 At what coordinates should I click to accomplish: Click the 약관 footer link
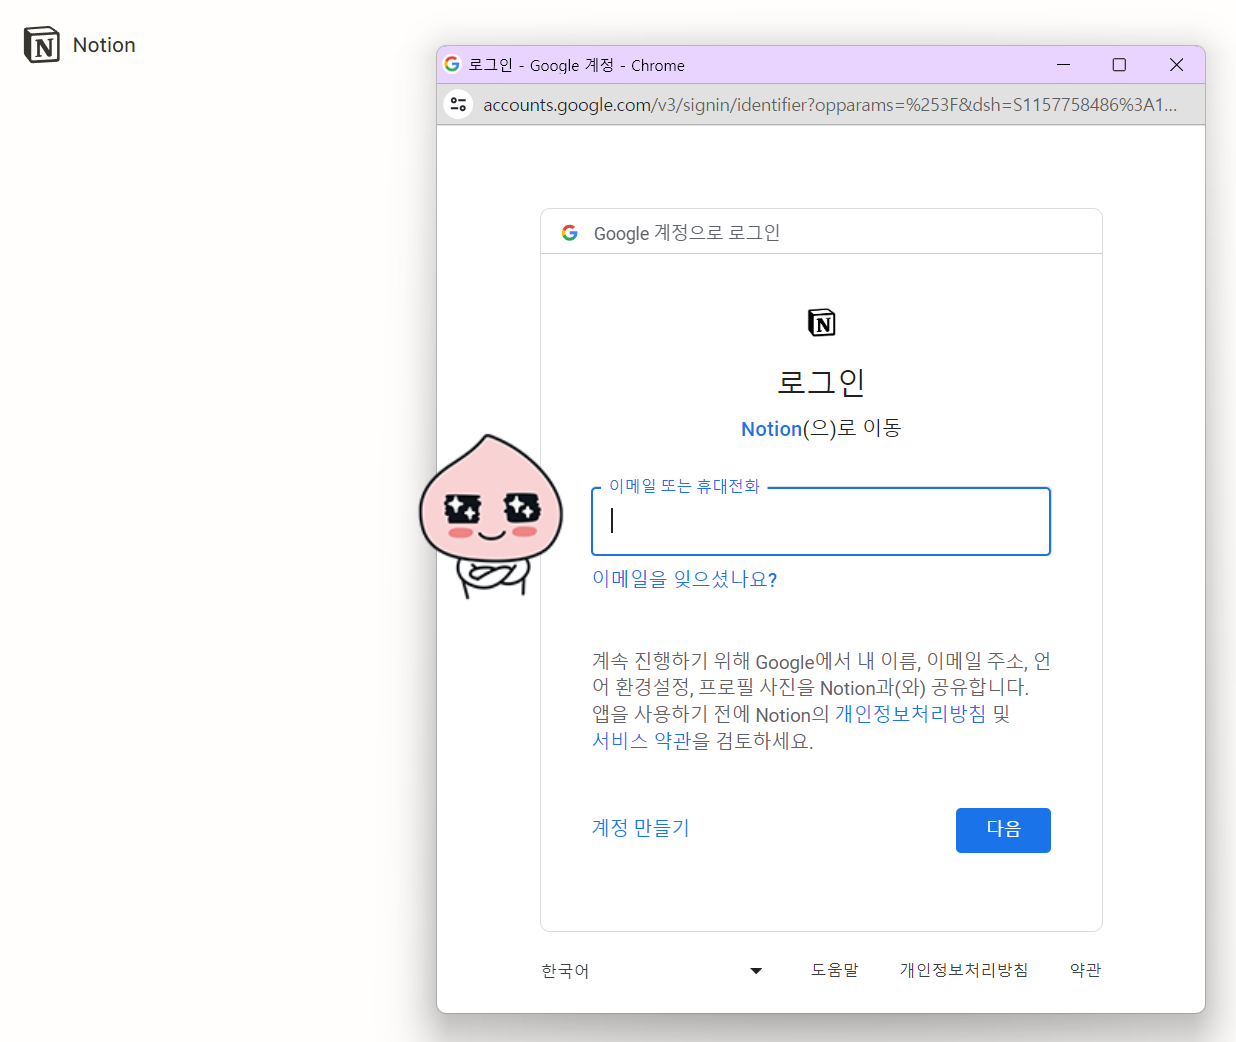[1085, 970]
